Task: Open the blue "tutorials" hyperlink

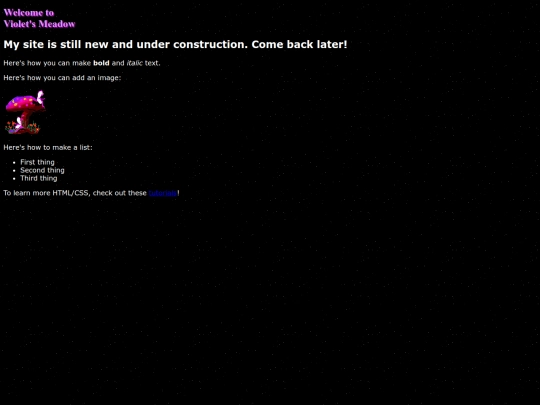Action: (x=163, y=193)
